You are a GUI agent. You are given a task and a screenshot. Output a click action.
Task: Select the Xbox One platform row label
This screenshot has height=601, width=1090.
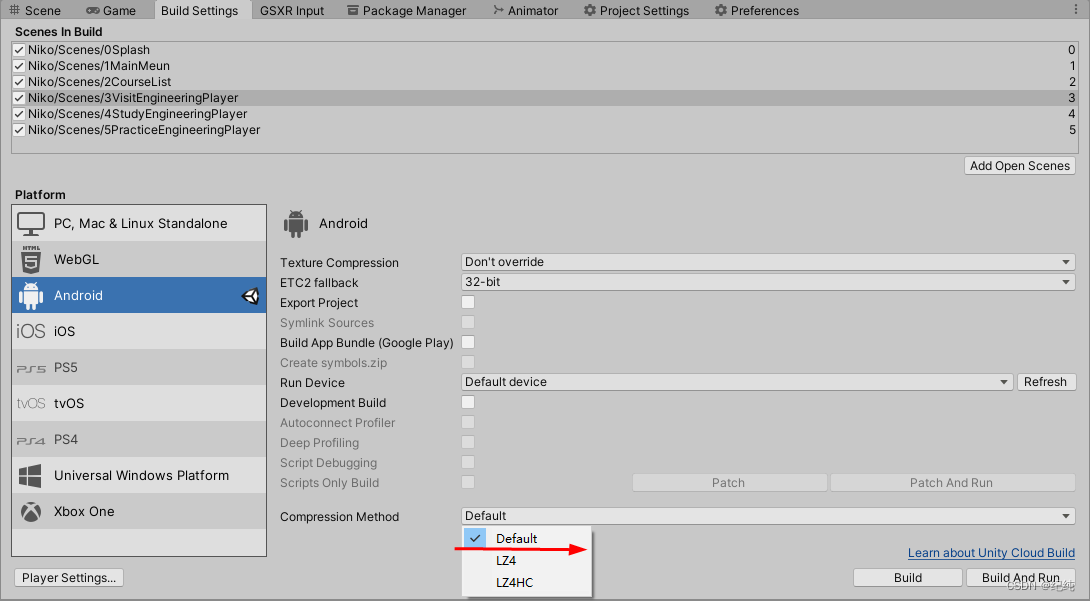pyautogui.click(x=84, y=512)
